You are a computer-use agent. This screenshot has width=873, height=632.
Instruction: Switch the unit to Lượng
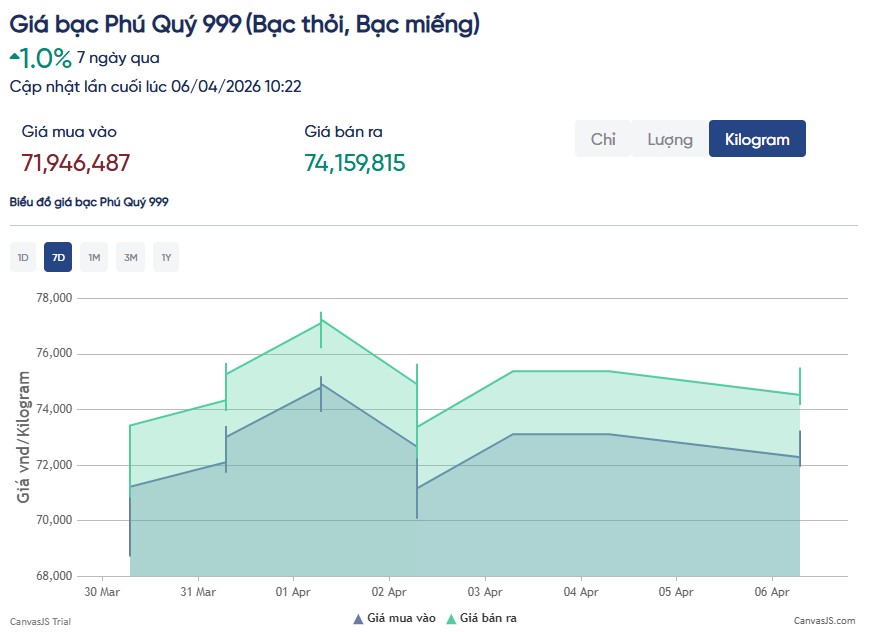tap(669, 139)
